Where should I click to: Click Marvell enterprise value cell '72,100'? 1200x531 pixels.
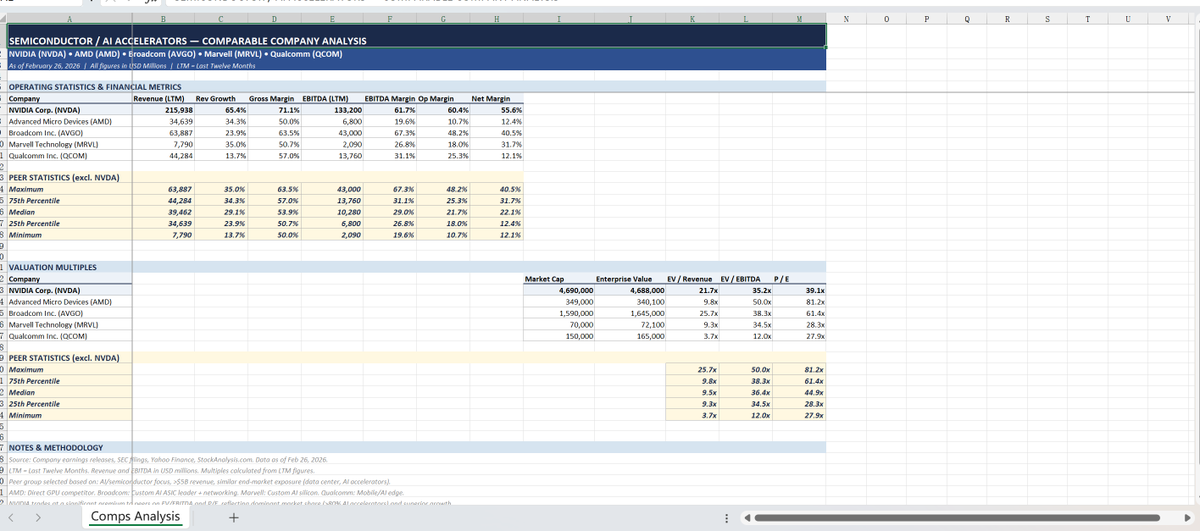pyautogui.click(x=630, y=325)
